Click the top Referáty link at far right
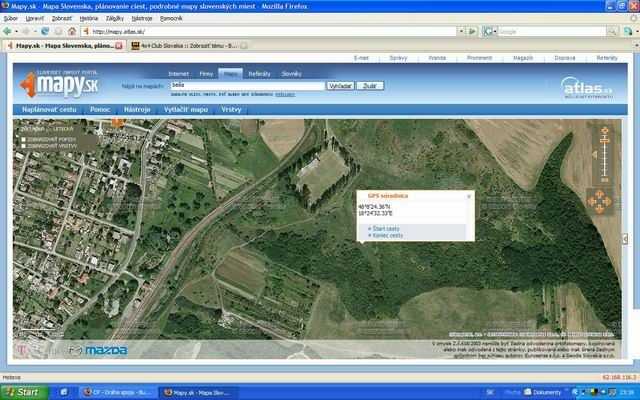Image resolution: width=640 pixels, height=400 pixels. [x=607, y=58]
